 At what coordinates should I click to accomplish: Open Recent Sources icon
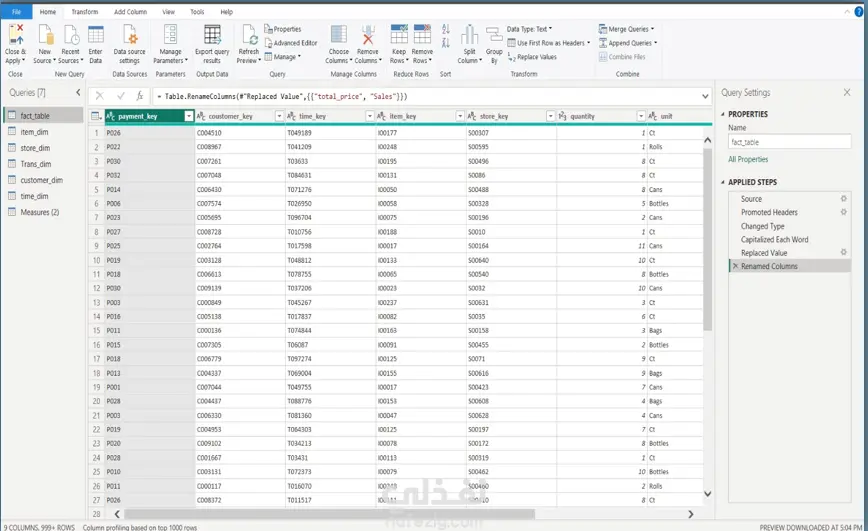coord(71,34)
